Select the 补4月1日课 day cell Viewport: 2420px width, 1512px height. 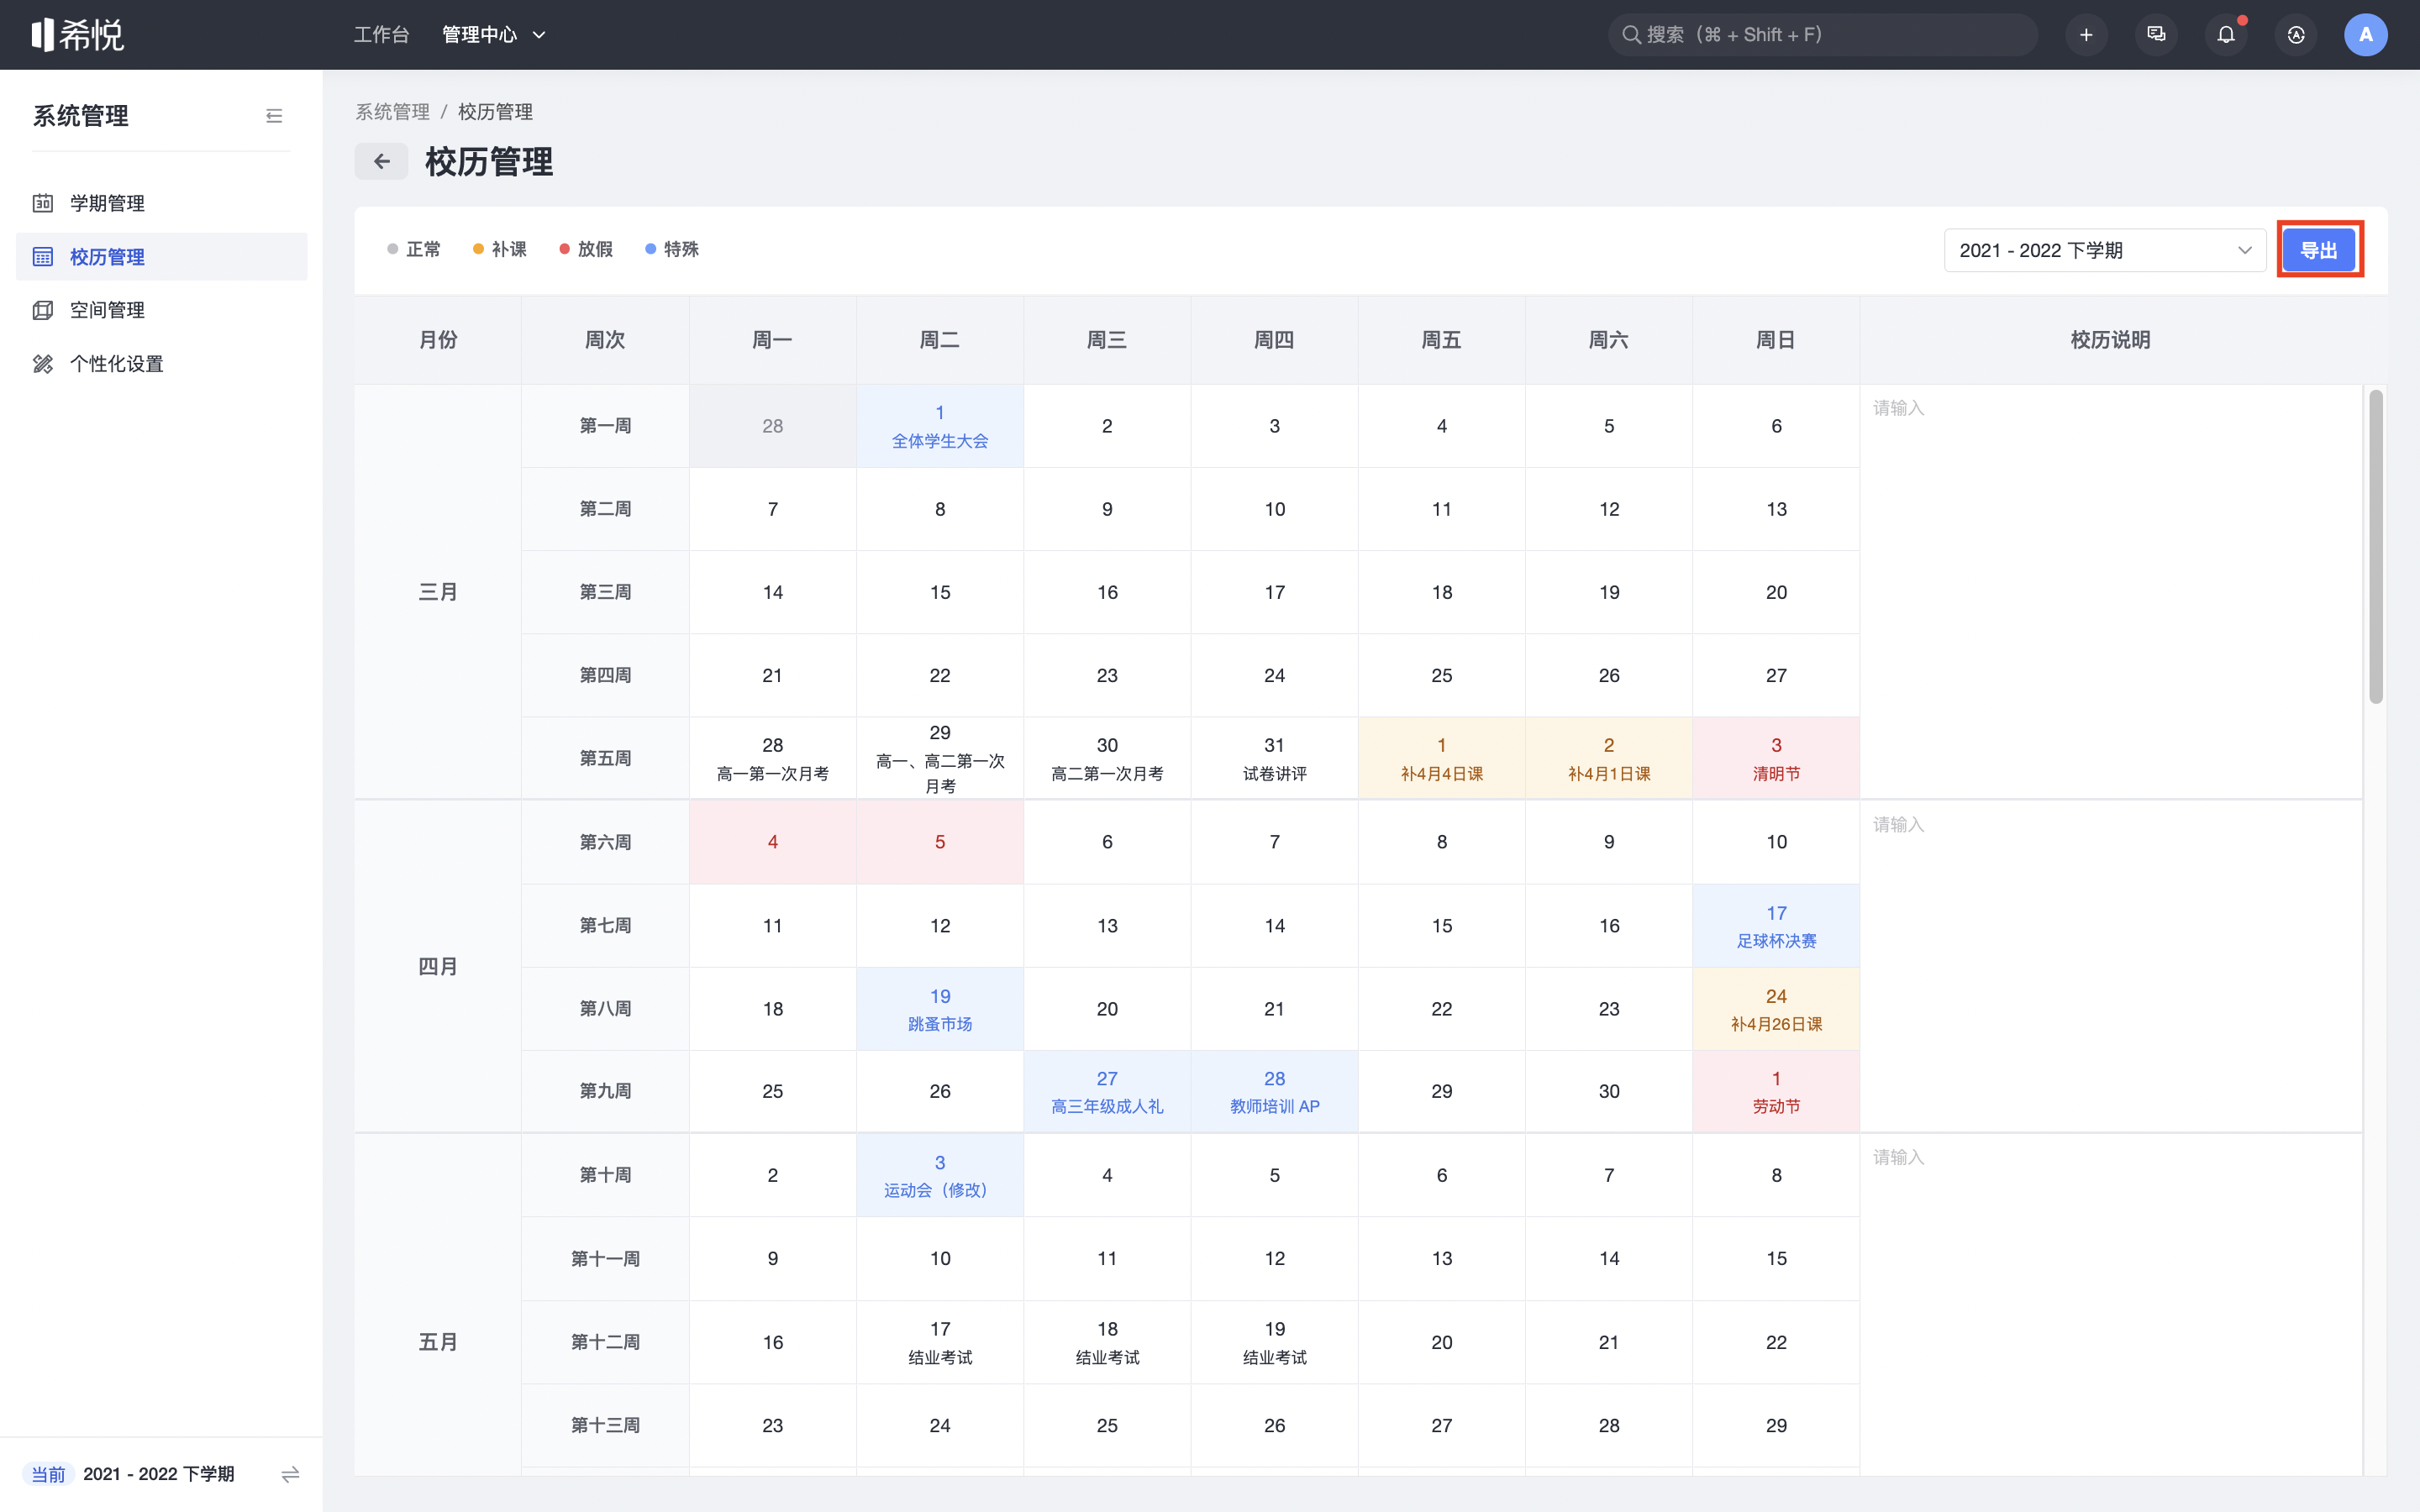coord(1609,758)
